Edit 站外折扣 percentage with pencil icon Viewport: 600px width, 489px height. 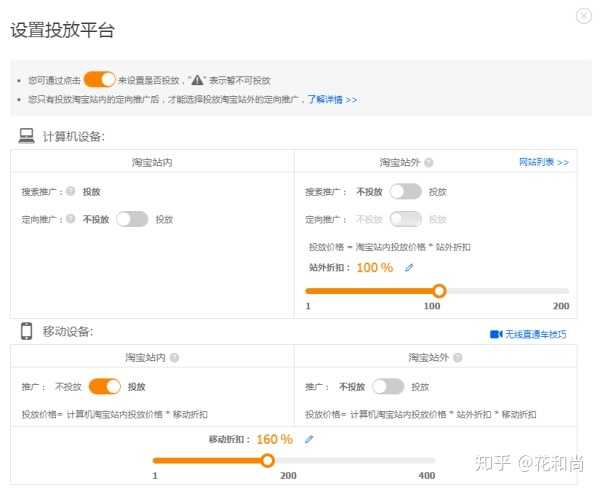(x=409, y=268)
